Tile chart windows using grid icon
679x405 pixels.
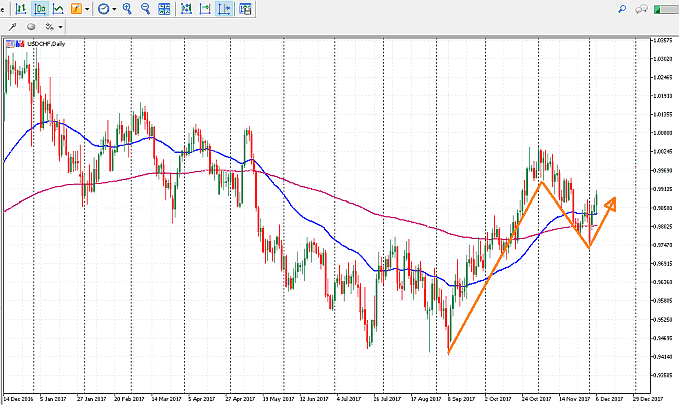[x=164, y=9]
